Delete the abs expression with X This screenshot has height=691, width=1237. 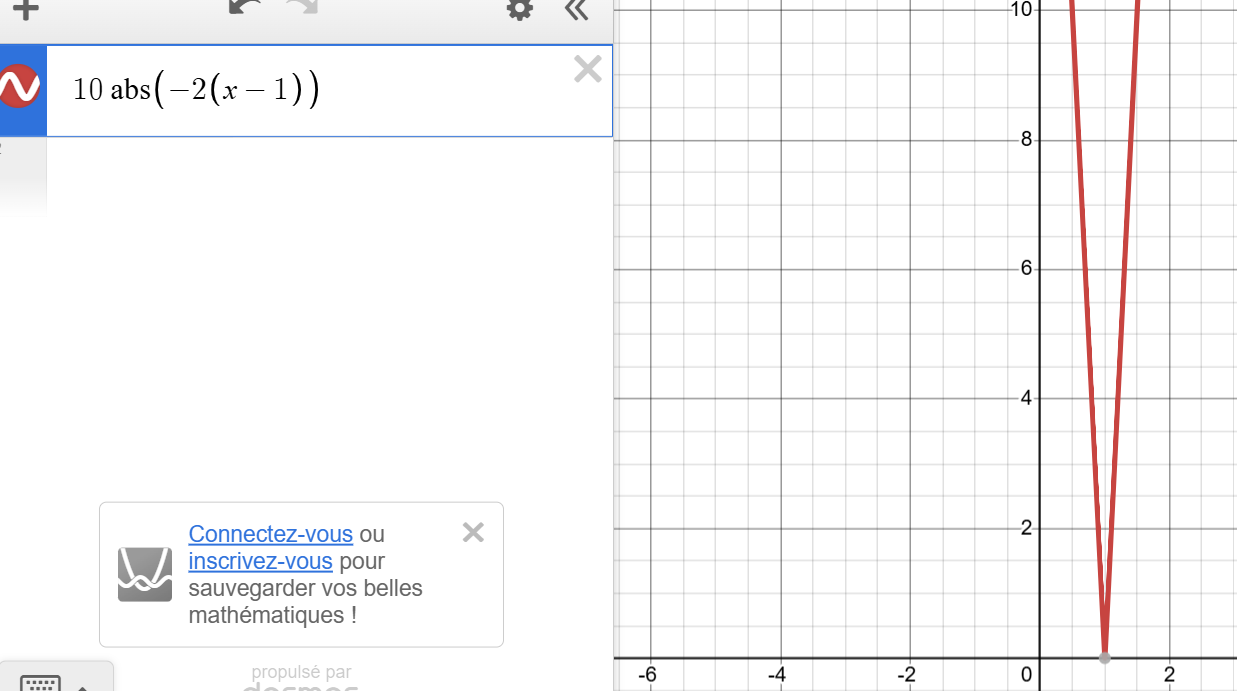point(588,69)
